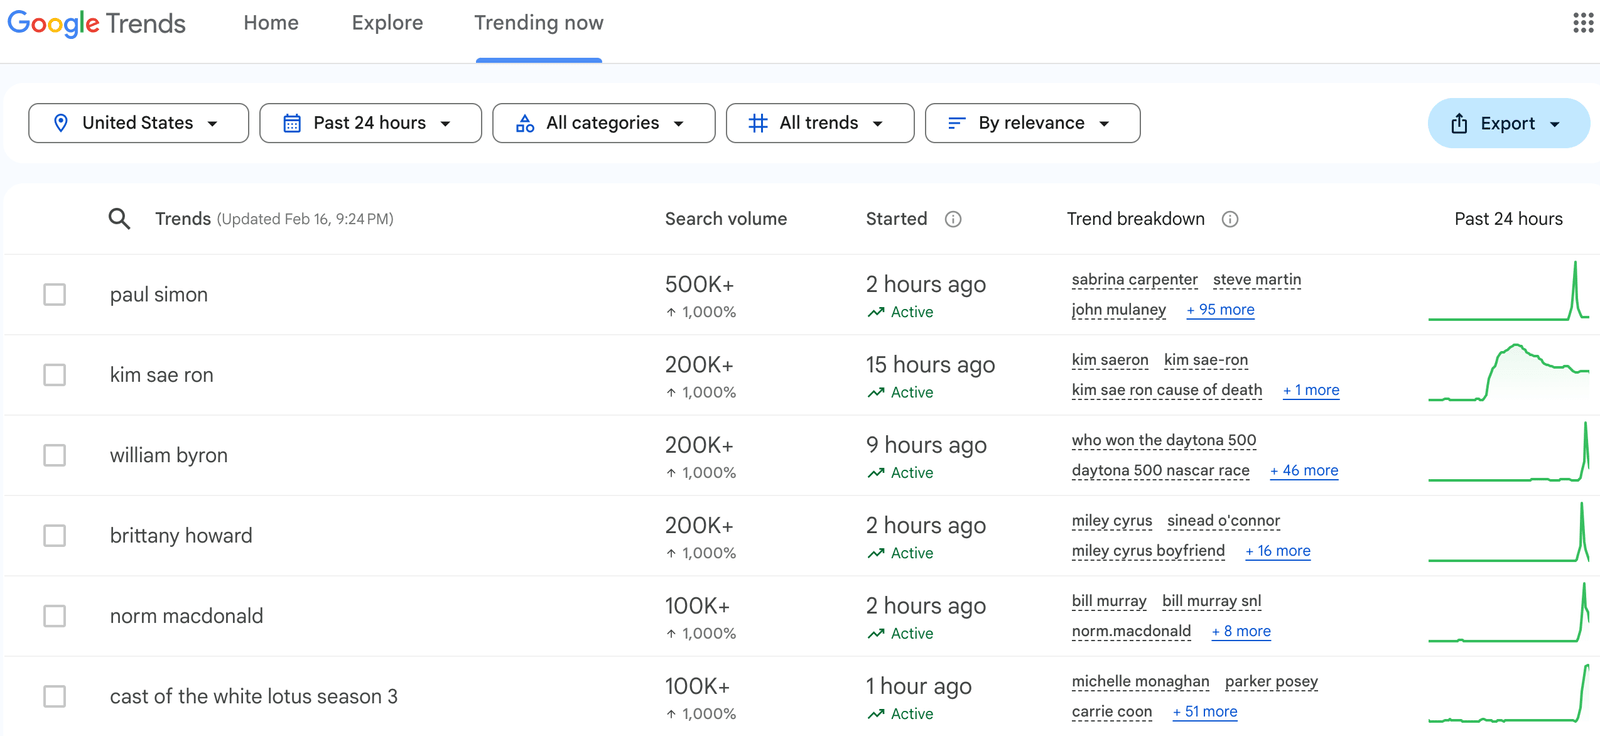Open the william byron 24-hour sparkline chart

point(1508,452)
